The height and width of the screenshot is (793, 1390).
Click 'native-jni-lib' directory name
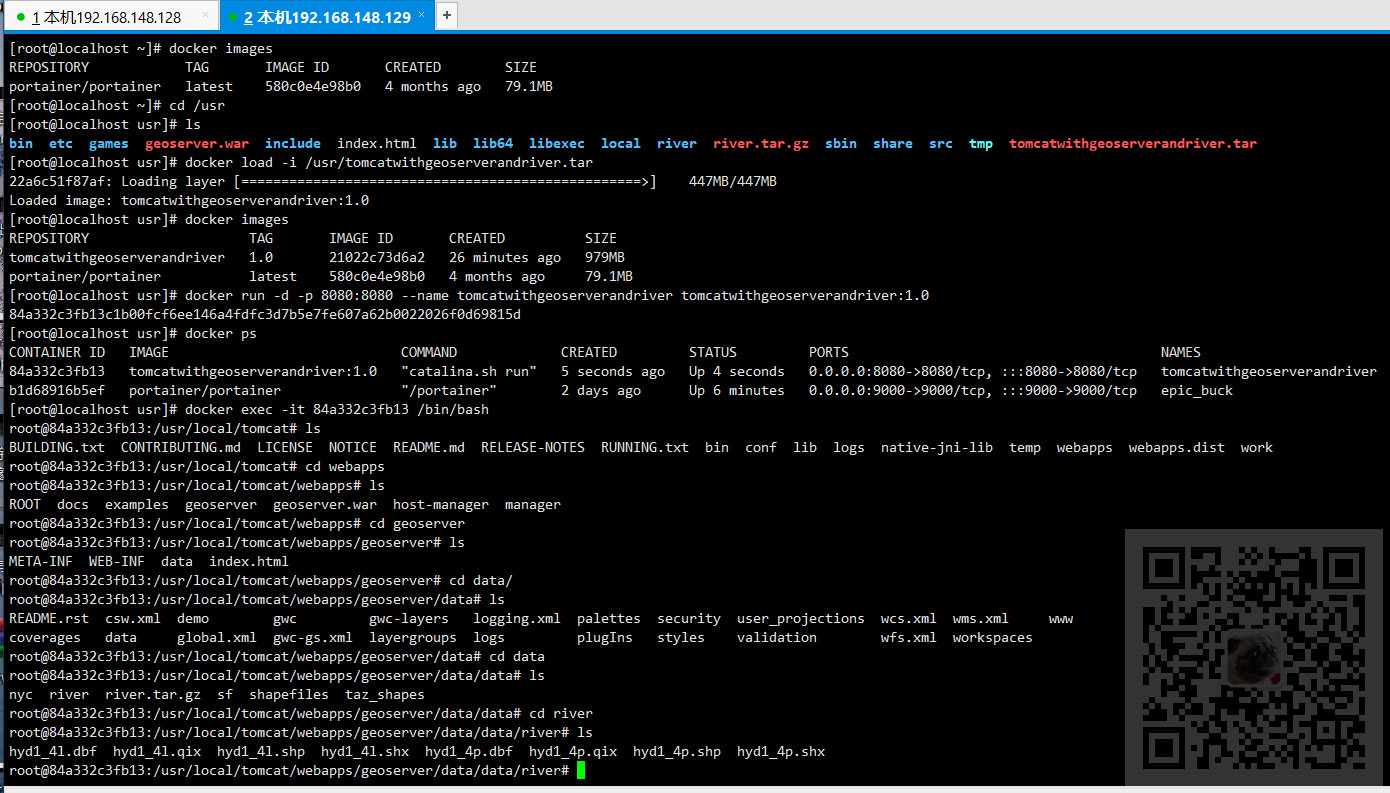tap(937, 447)
